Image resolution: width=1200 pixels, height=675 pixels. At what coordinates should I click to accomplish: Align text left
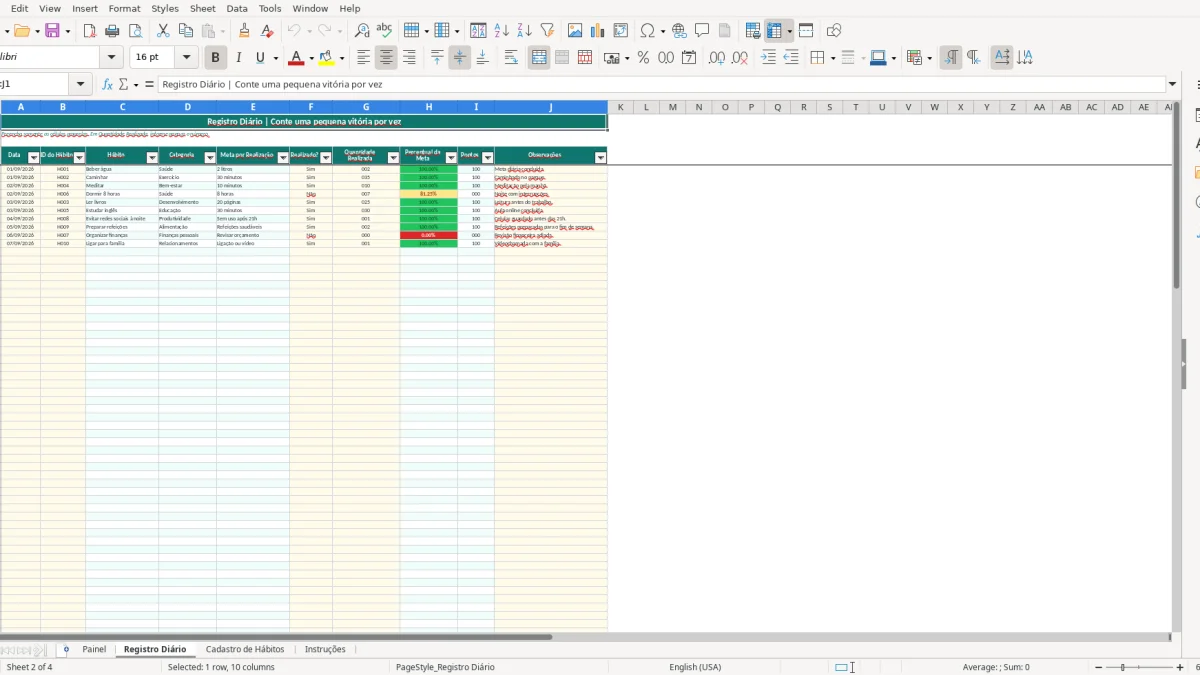coord(364,58)
